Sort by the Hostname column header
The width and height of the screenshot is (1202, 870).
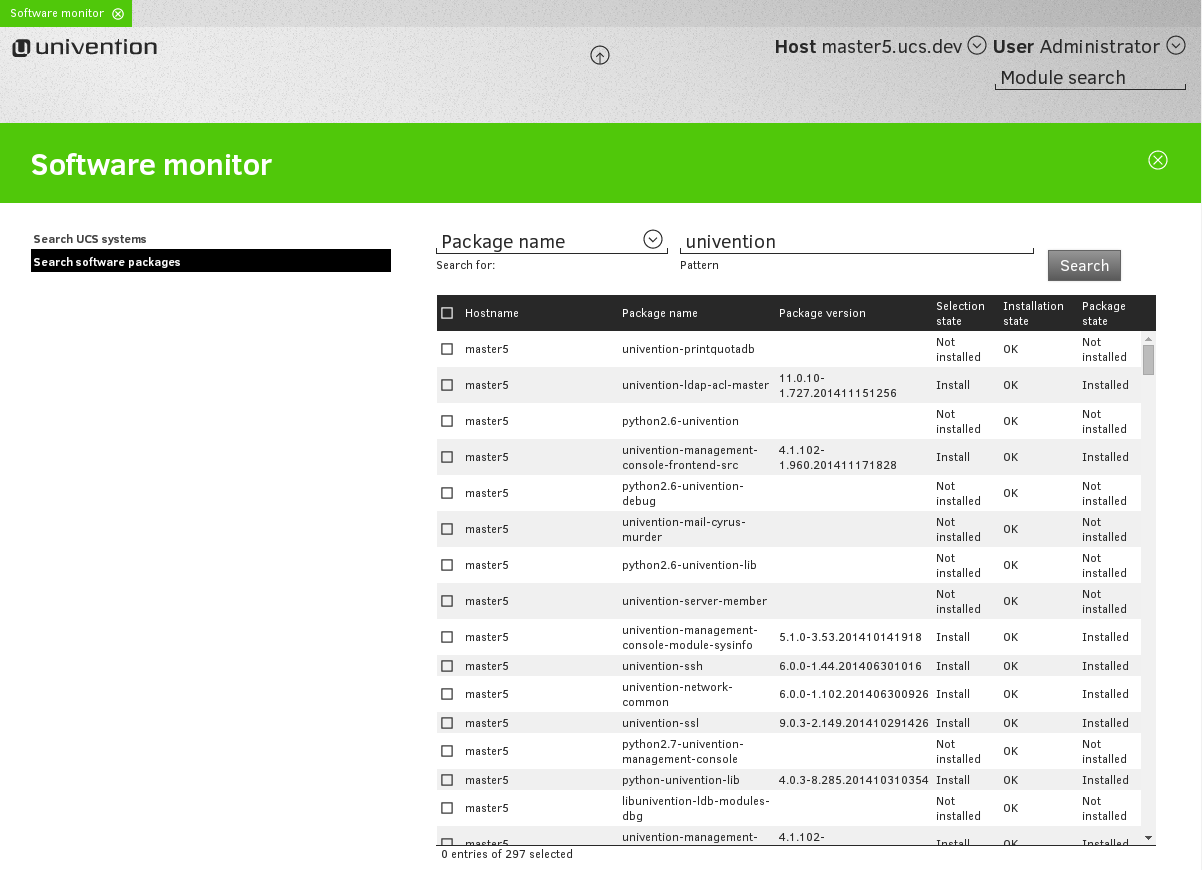coord(492,313)
